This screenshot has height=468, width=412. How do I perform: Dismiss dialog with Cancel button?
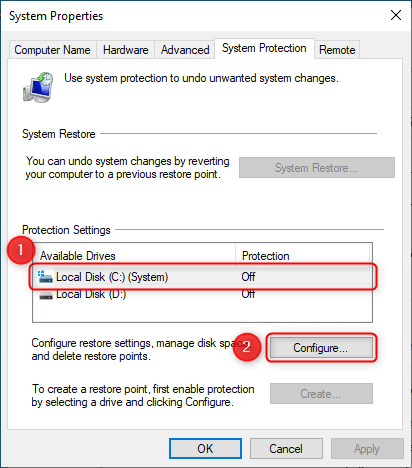(x=286, y=449)
